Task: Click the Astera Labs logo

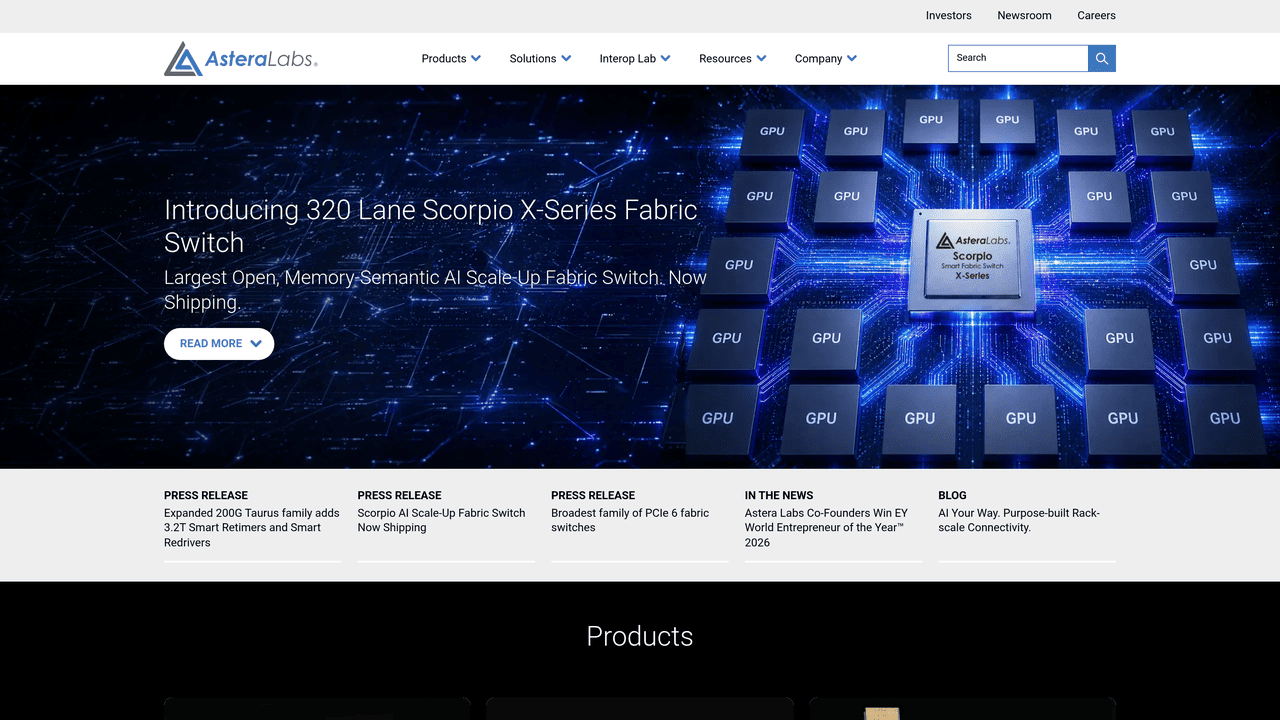Action: click(x=241, y=59)
